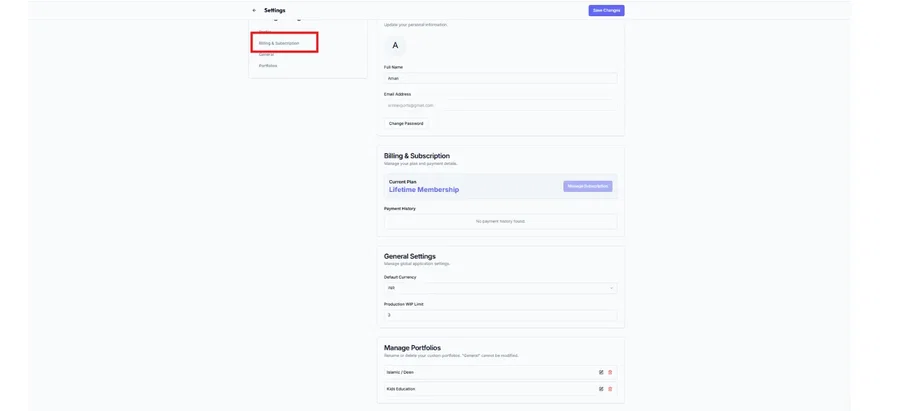Click the Production WIP Limit field
Screen dimensions: 920x411
[500, 315]
